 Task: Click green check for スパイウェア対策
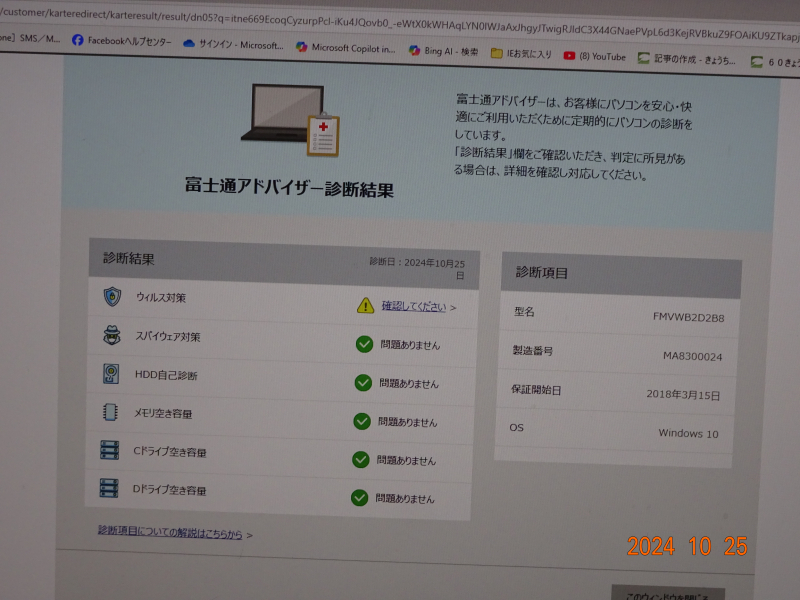point(364,344)
